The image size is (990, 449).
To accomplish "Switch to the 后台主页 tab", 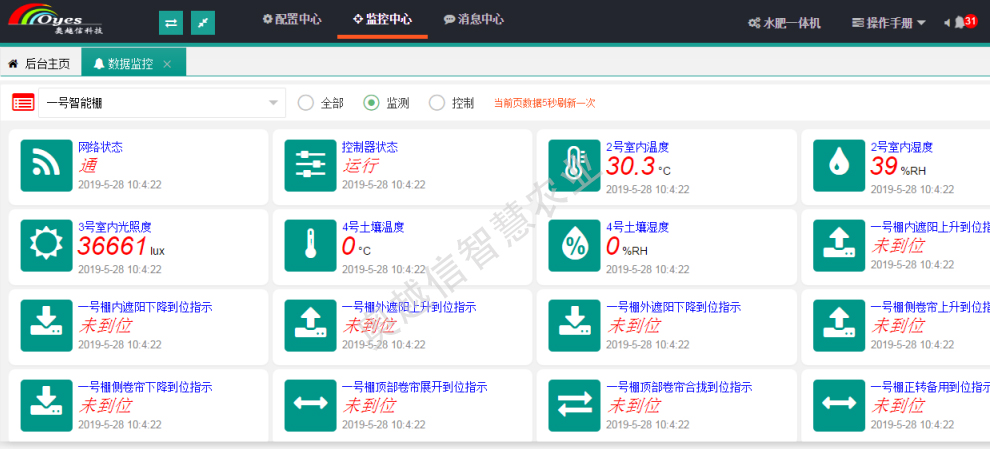I will point(39,63).
